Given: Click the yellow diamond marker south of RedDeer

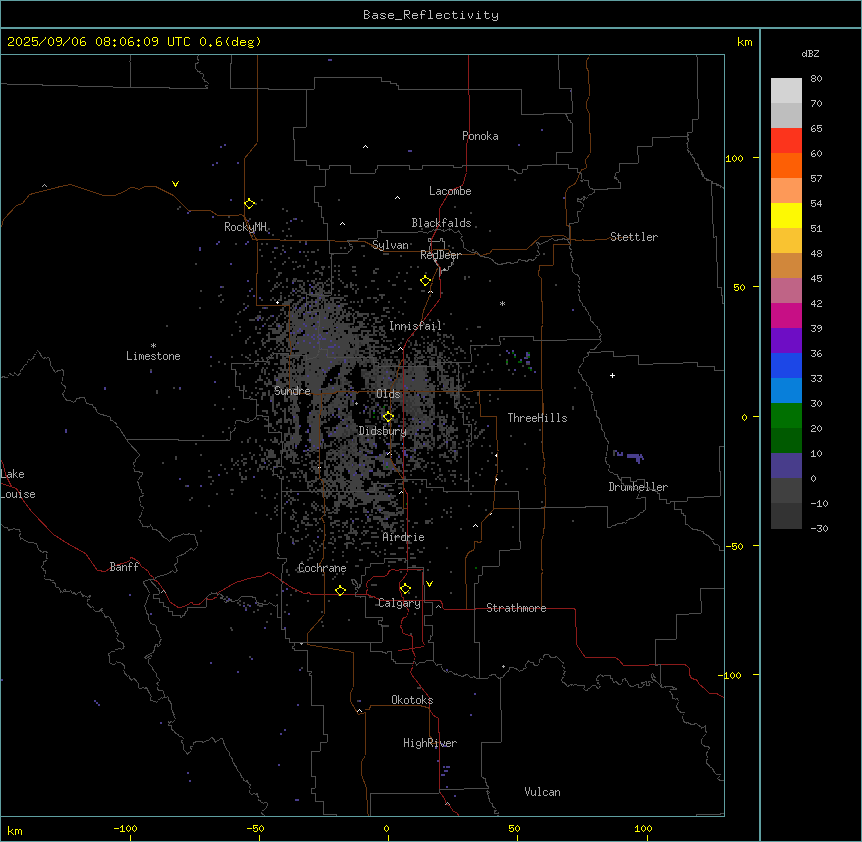Looking at the screenshot, I should pyautogui.click(x=426, y=281).
